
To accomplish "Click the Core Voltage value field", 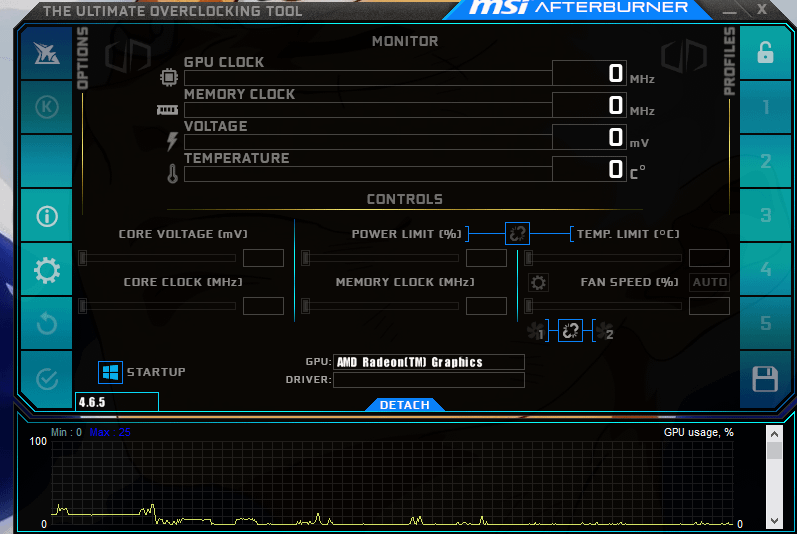I will (263, 258).
